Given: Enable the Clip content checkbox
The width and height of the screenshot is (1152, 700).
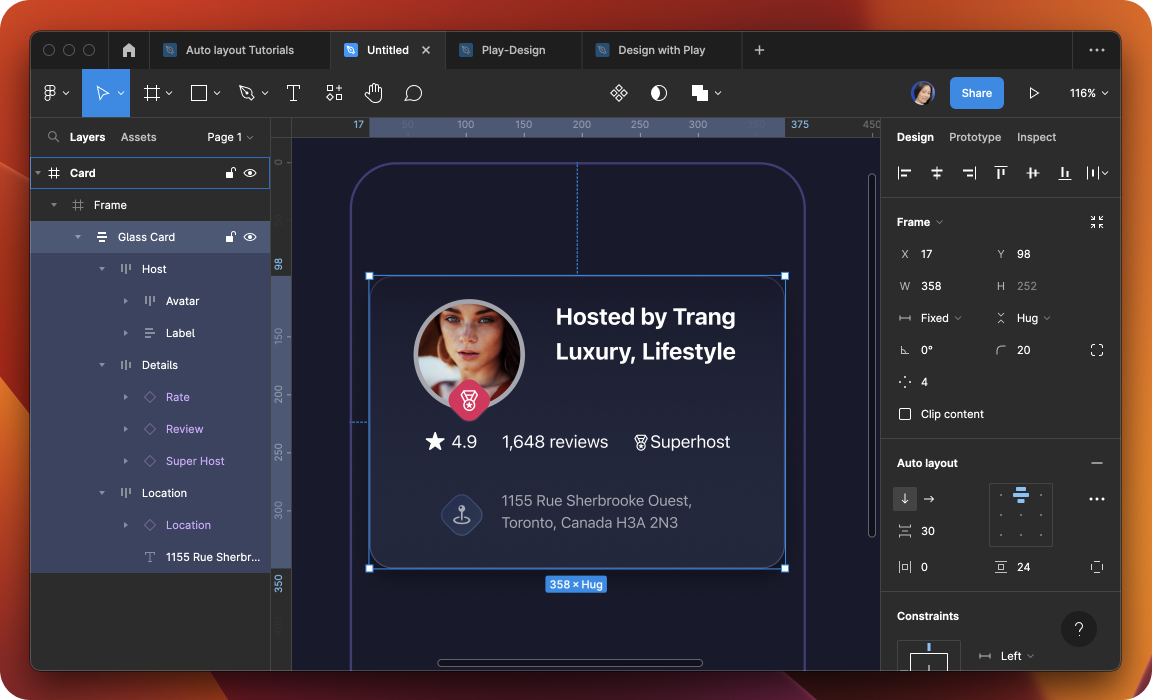Looking at the screenshot, I should point(905,414).
